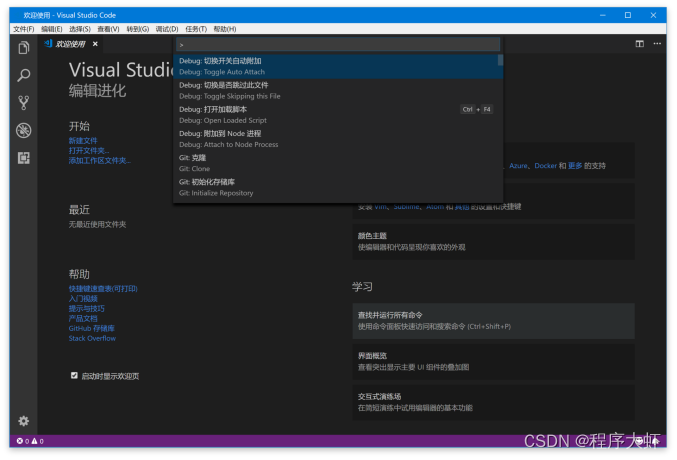Open the 选择(S) menu

pyautogui.click(x=79, y=29)
